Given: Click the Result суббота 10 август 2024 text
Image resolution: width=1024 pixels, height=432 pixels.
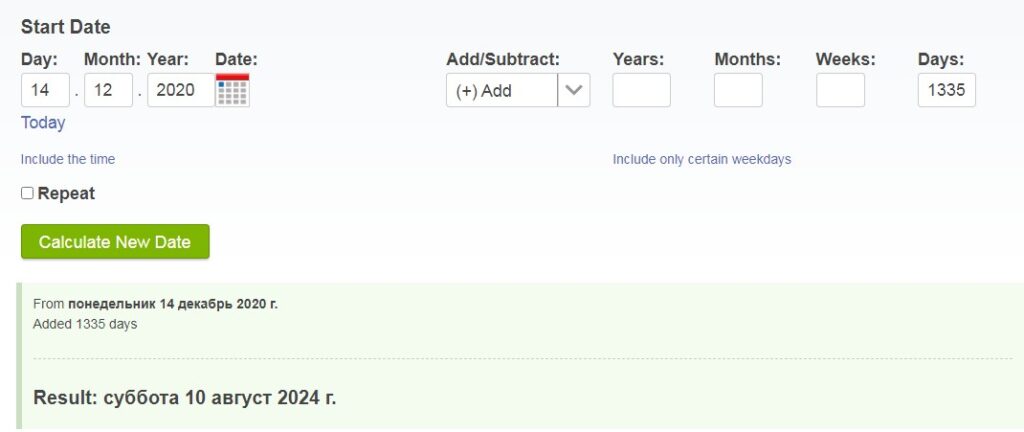Looking at the screenshot, I should tap(185, 397).
